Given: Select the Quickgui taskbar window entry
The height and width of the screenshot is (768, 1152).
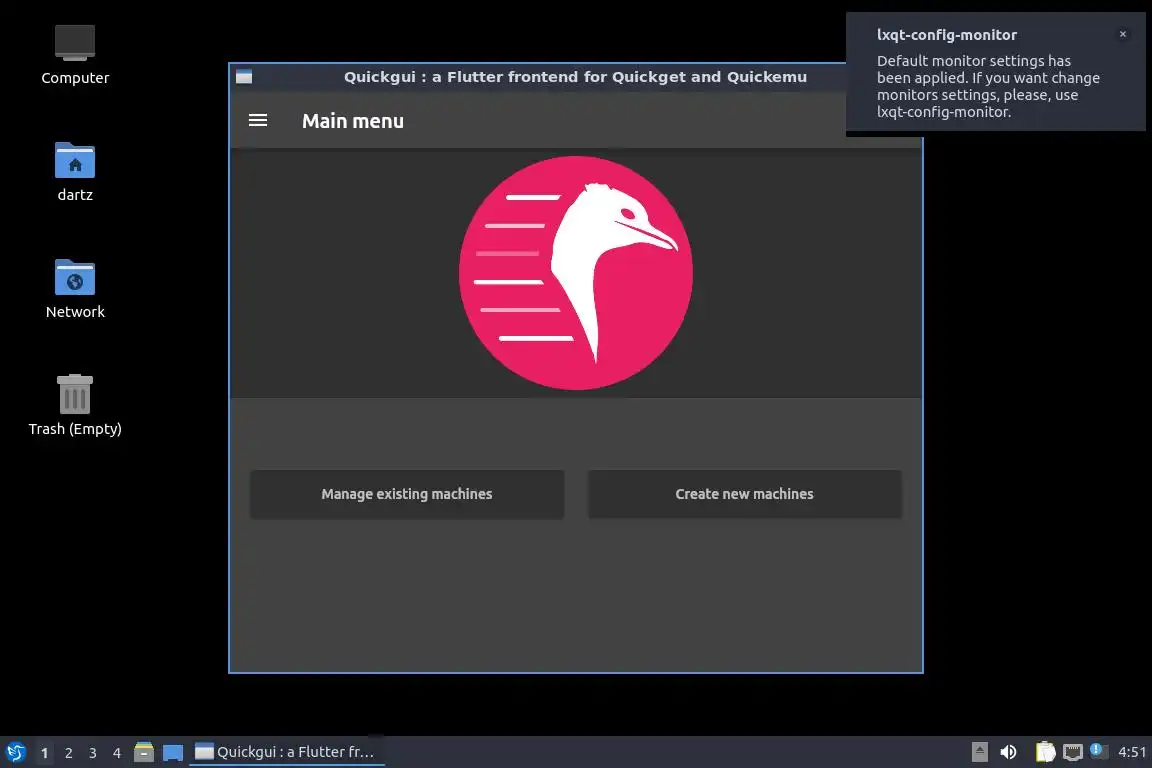Looking at the screenshot, I should [287, 752].
